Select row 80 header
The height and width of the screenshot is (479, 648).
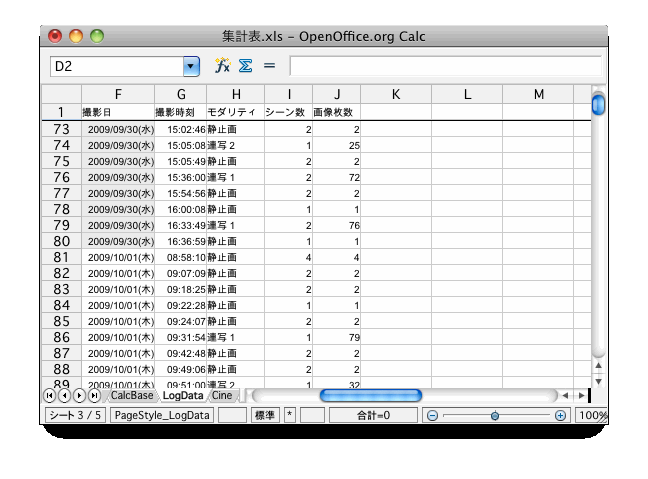[62, 241]
